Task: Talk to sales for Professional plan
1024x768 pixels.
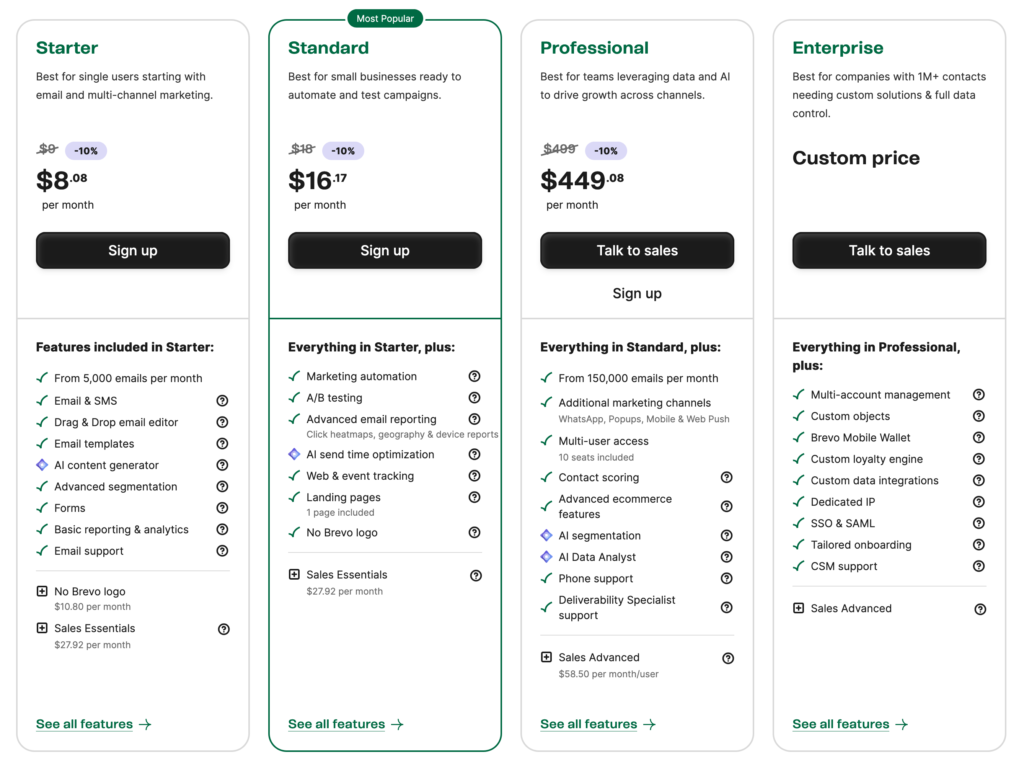Action: pos(637,251)
